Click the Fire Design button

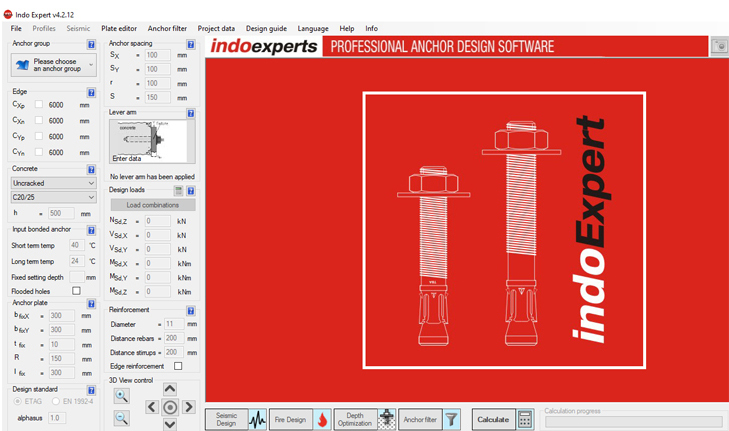[291, 420]
